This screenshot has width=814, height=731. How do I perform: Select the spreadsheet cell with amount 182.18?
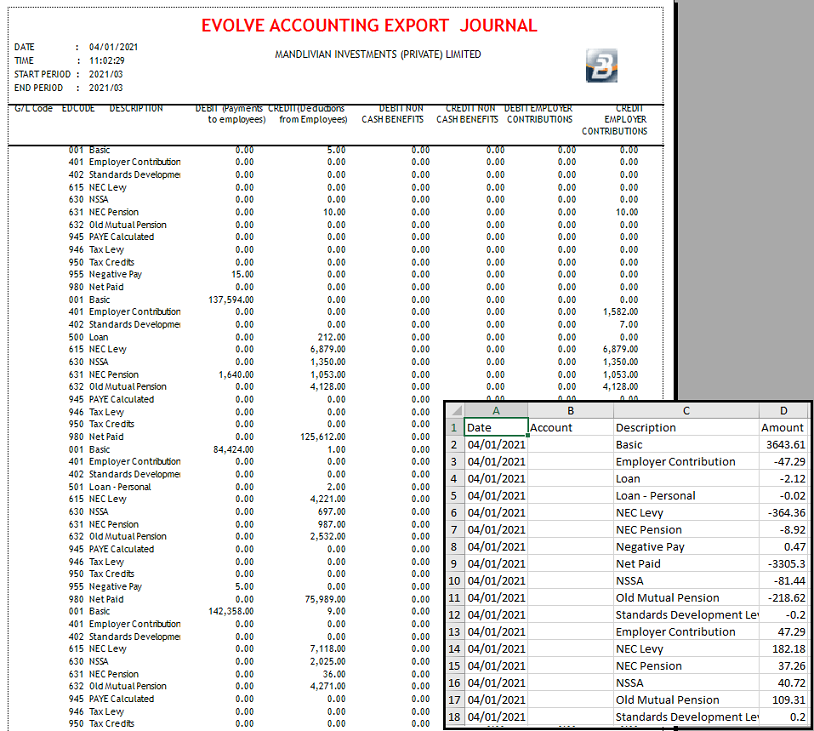783,649
